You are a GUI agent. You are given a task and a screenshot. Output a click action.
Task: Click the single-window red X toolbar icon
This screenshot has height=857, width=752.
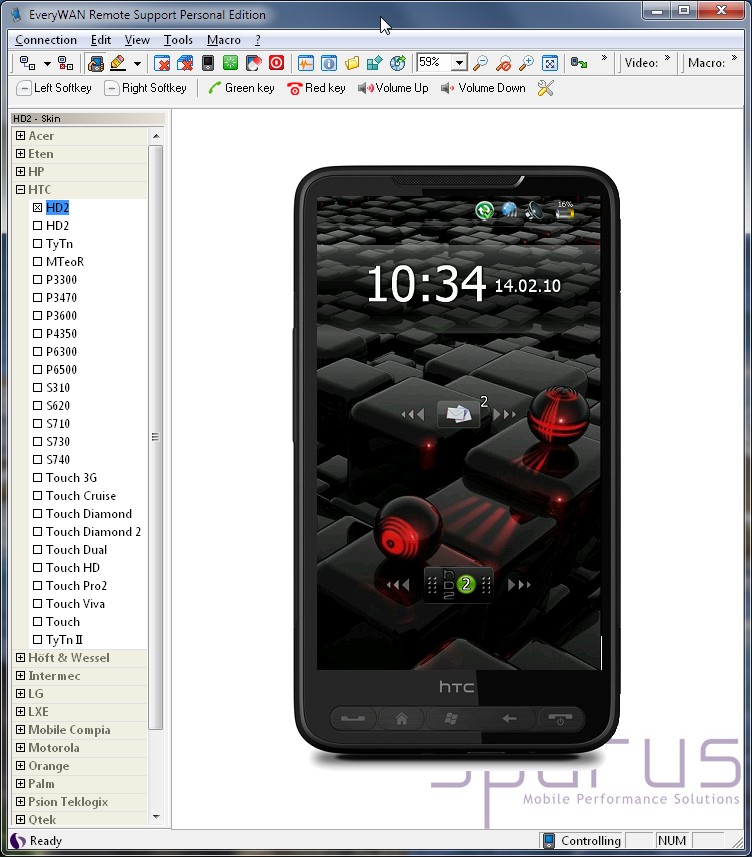click(x=162, y=63)
